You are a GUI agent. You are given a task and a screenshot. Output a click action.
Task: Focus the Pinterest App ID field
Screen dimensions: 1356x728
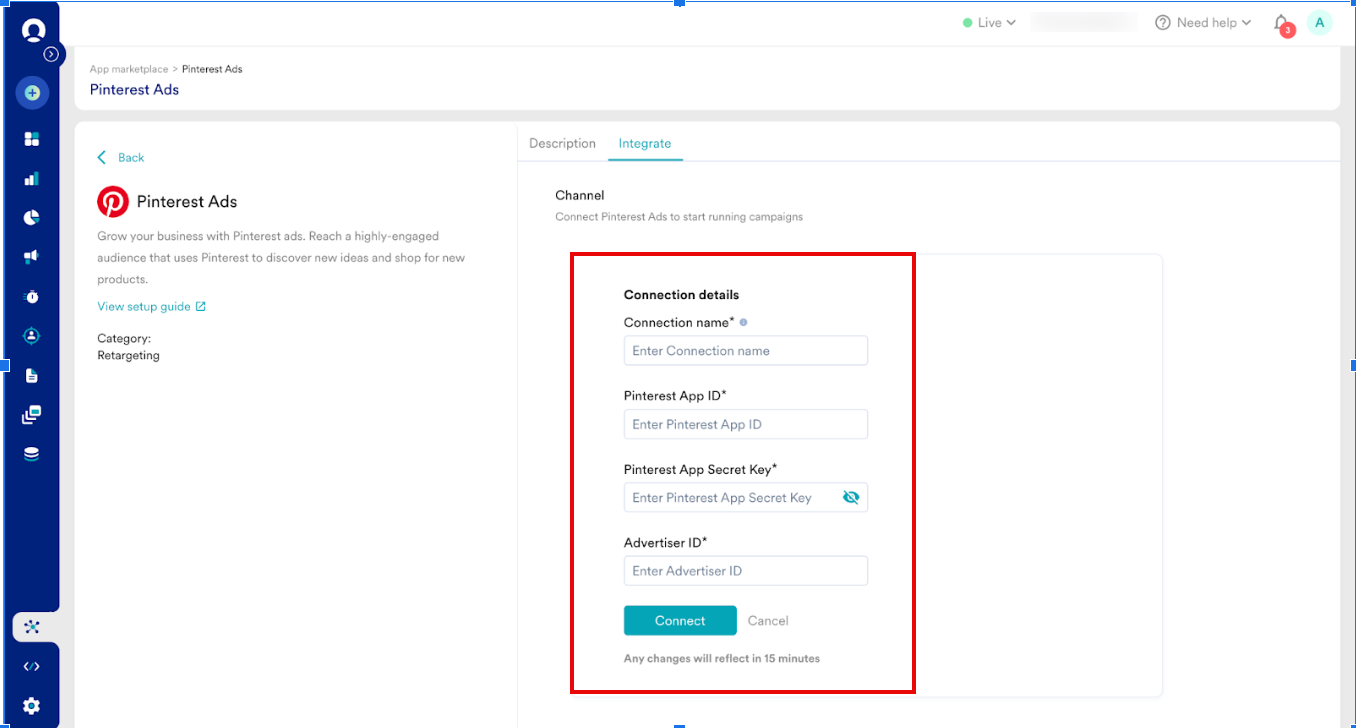pyautogui.click(x=746, y=424)
